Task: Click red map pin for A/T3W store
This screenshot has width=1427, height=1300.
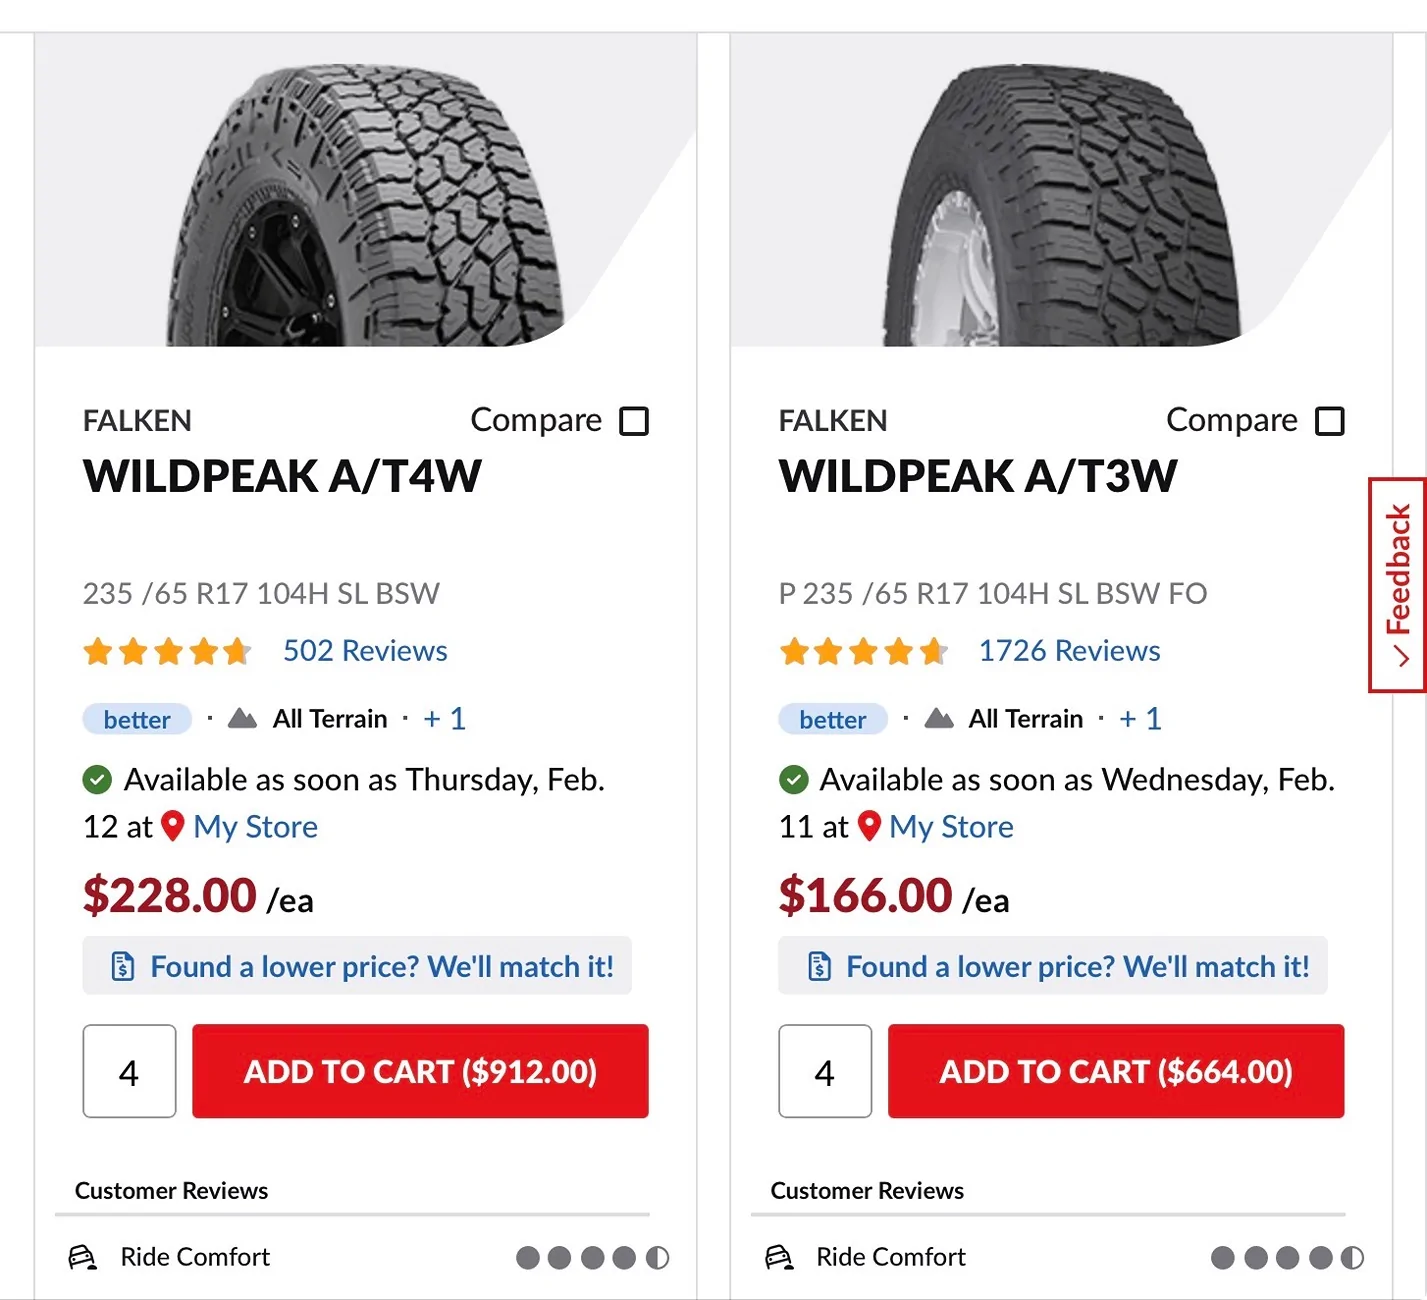Action: coord(869,826)
